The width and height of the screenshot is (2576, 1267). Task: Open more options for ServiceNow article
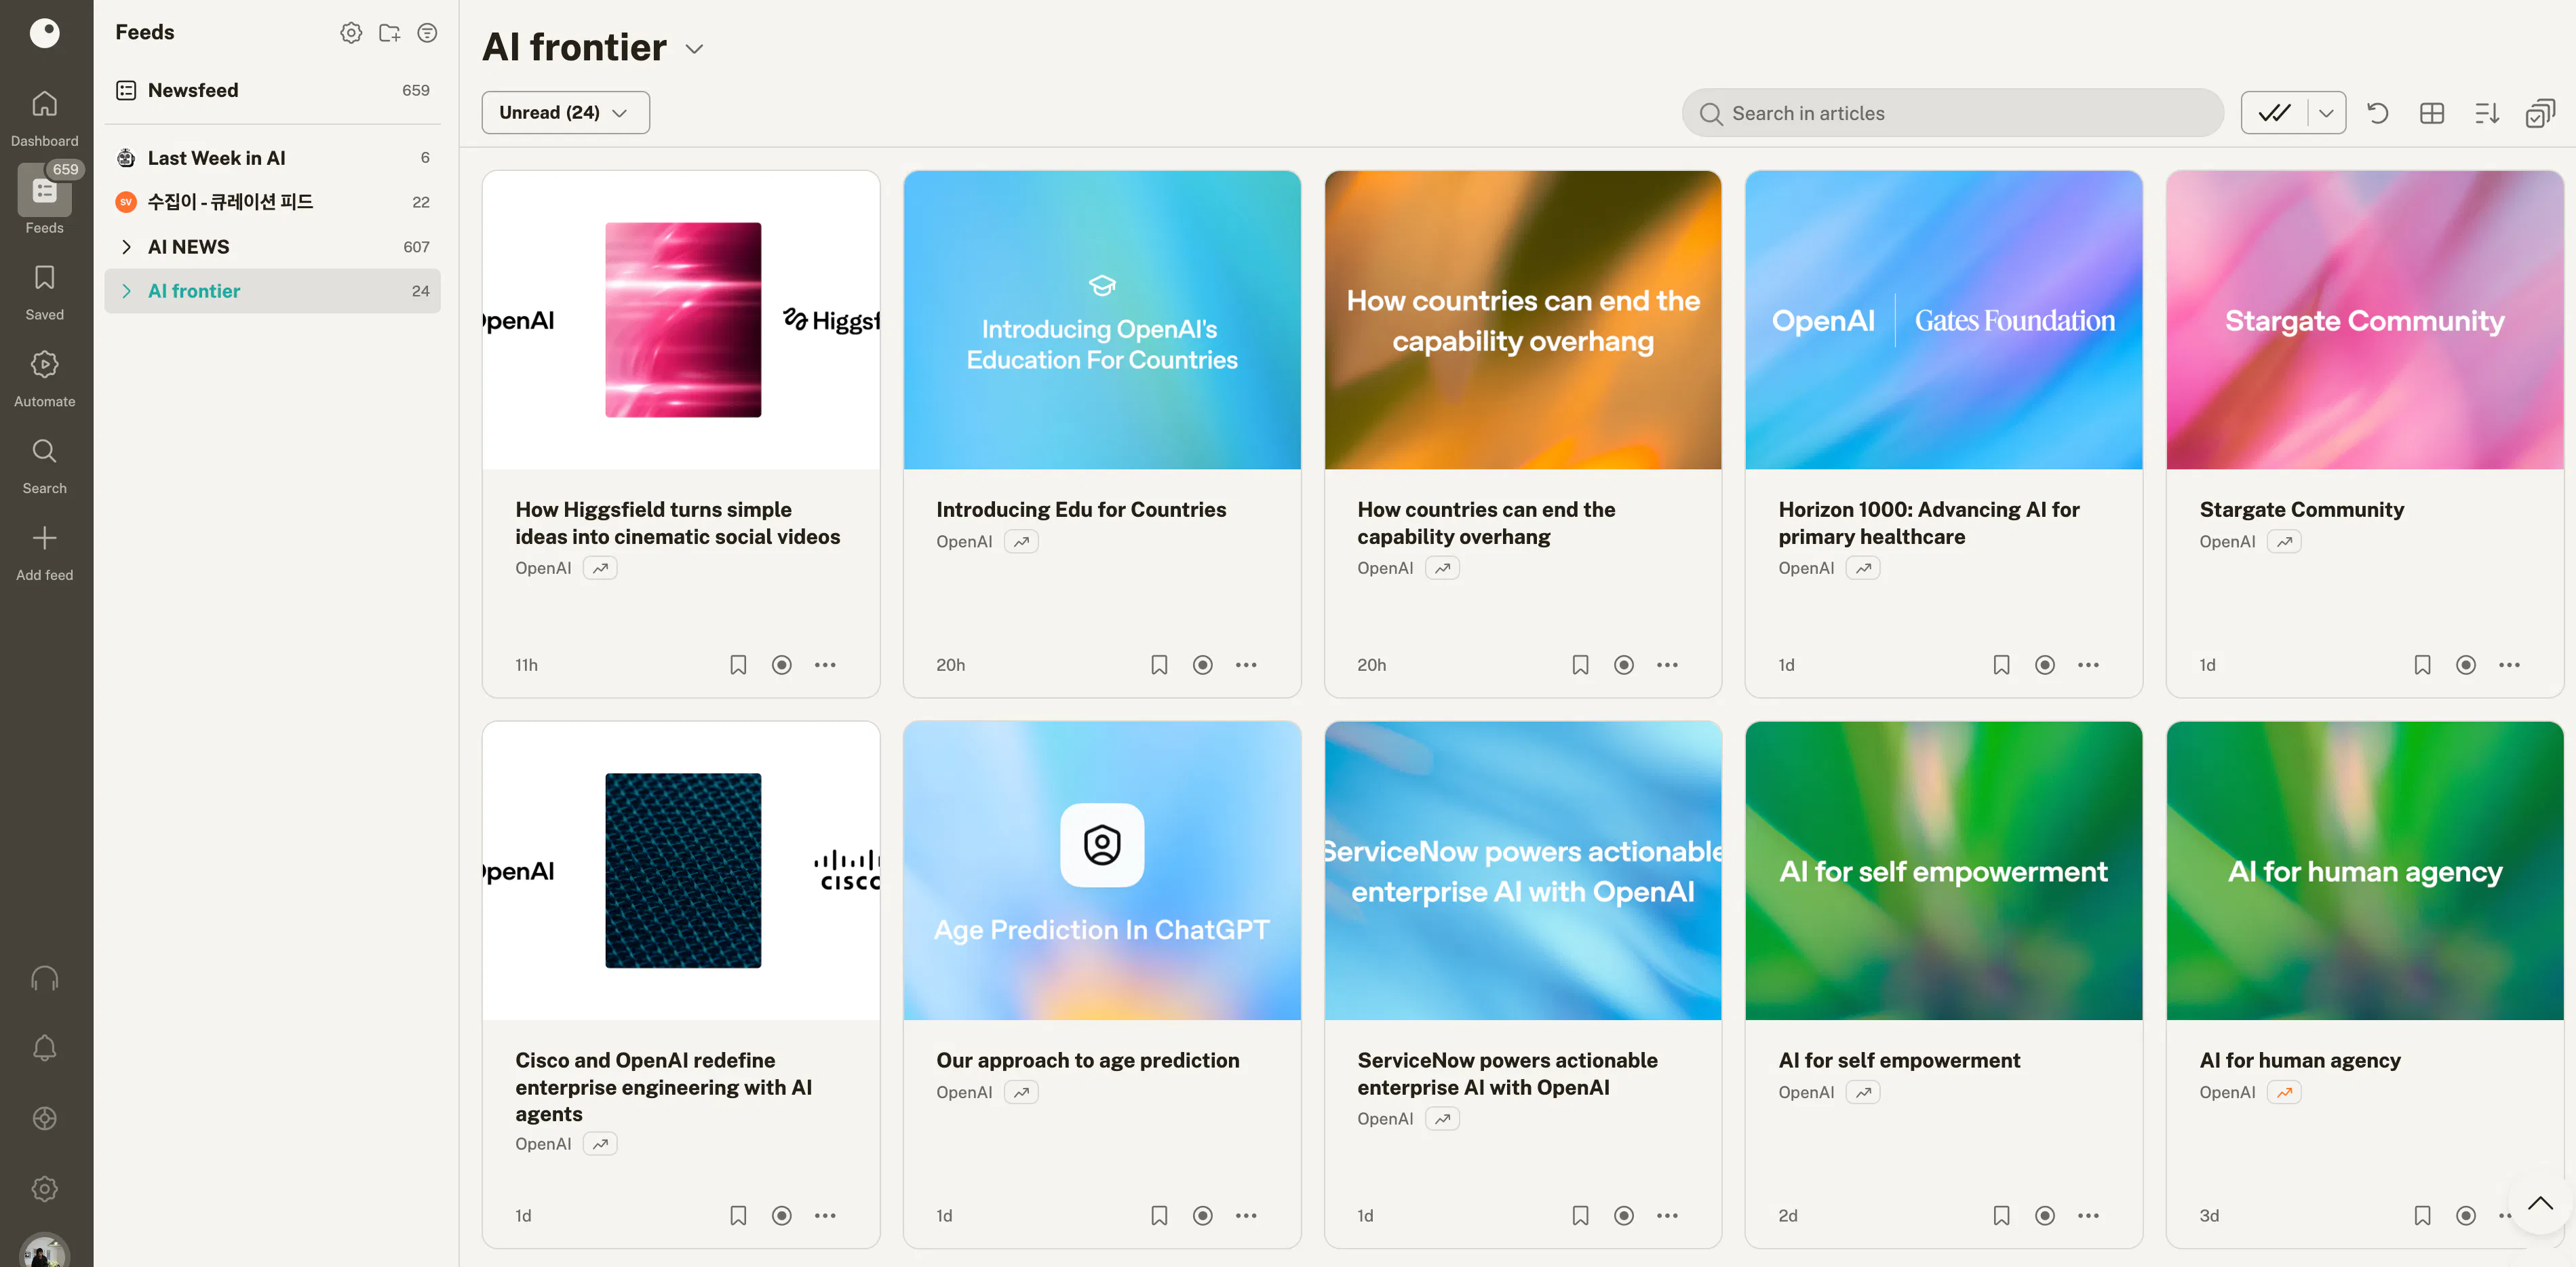[1667, 1216]
